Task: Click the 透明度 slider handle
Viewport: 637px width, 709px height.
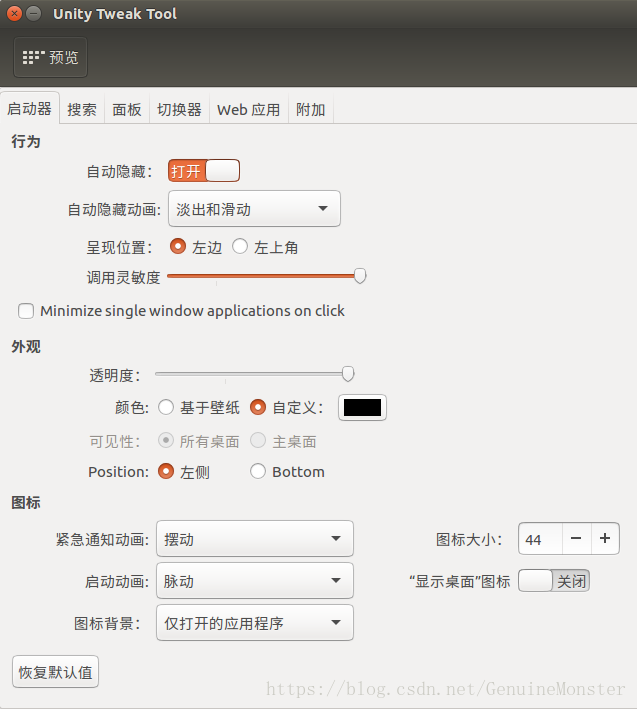Action: pos(348,373)
